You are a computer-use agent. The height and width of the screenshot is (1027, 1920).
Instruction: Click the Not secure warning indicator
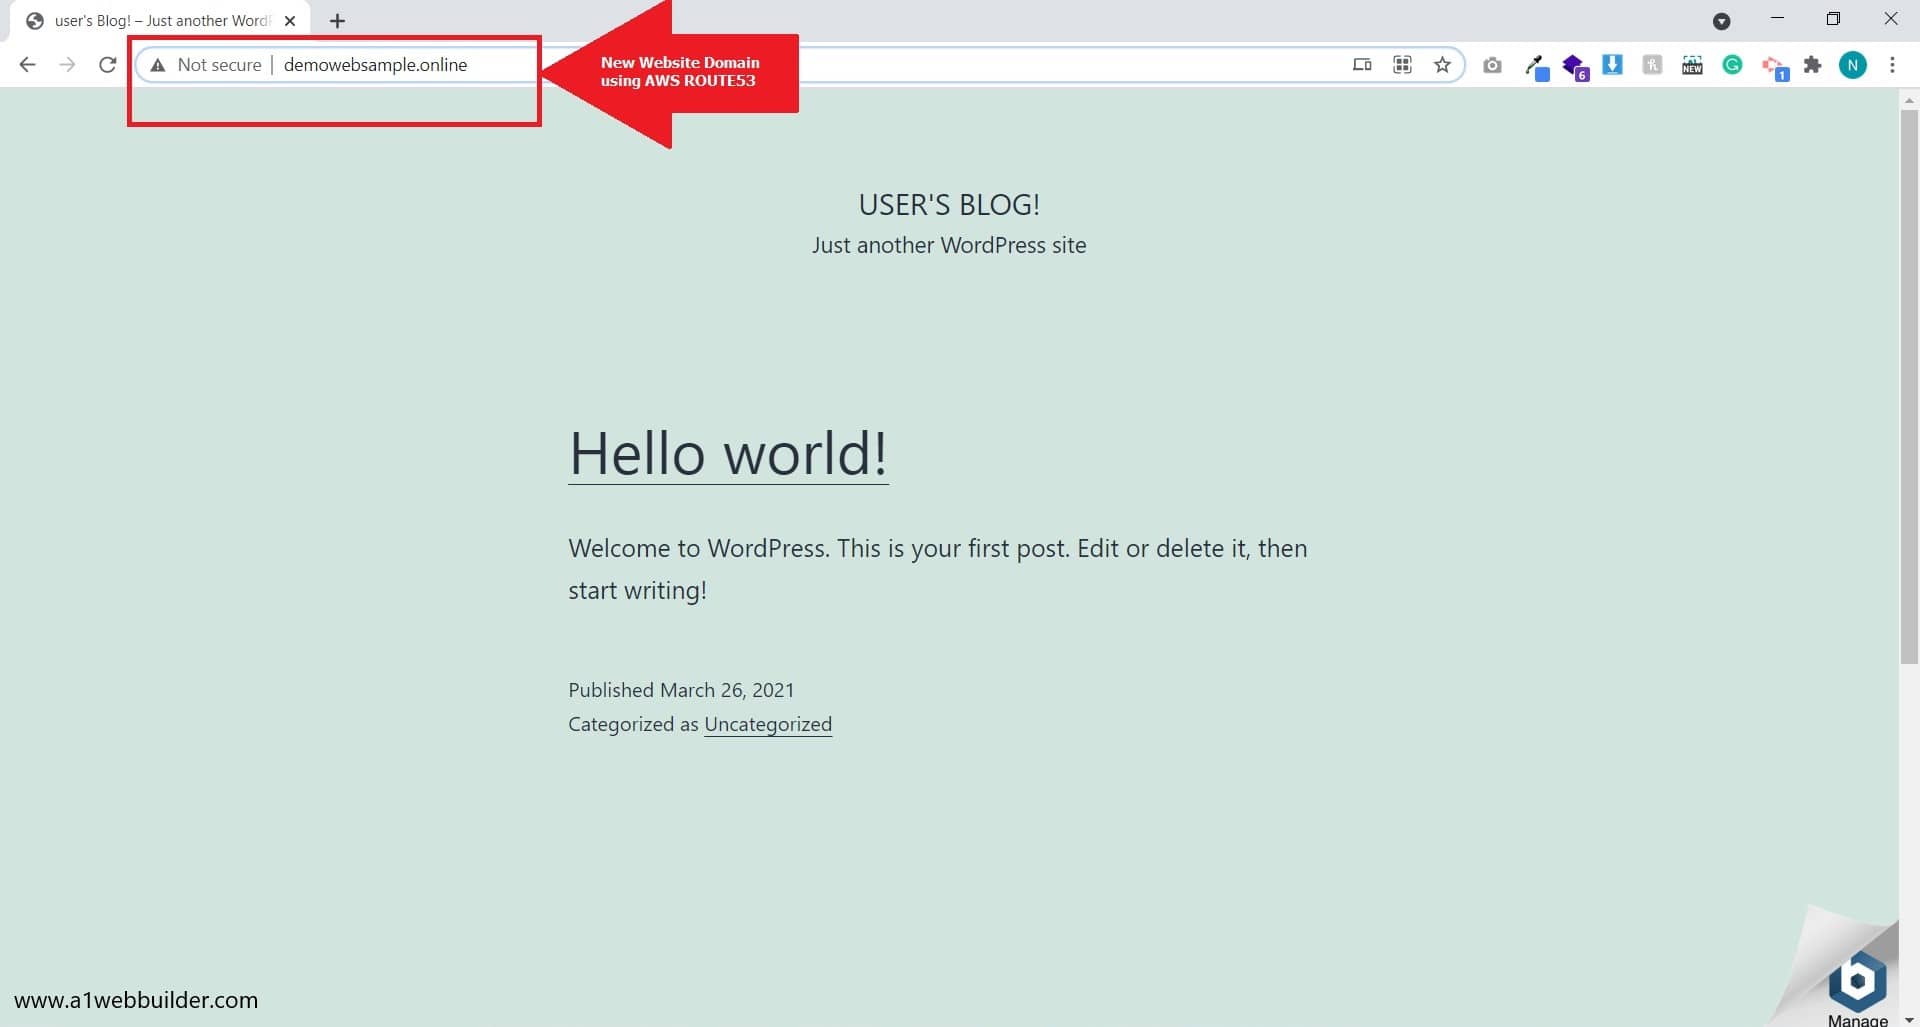[x=206, y=64]
